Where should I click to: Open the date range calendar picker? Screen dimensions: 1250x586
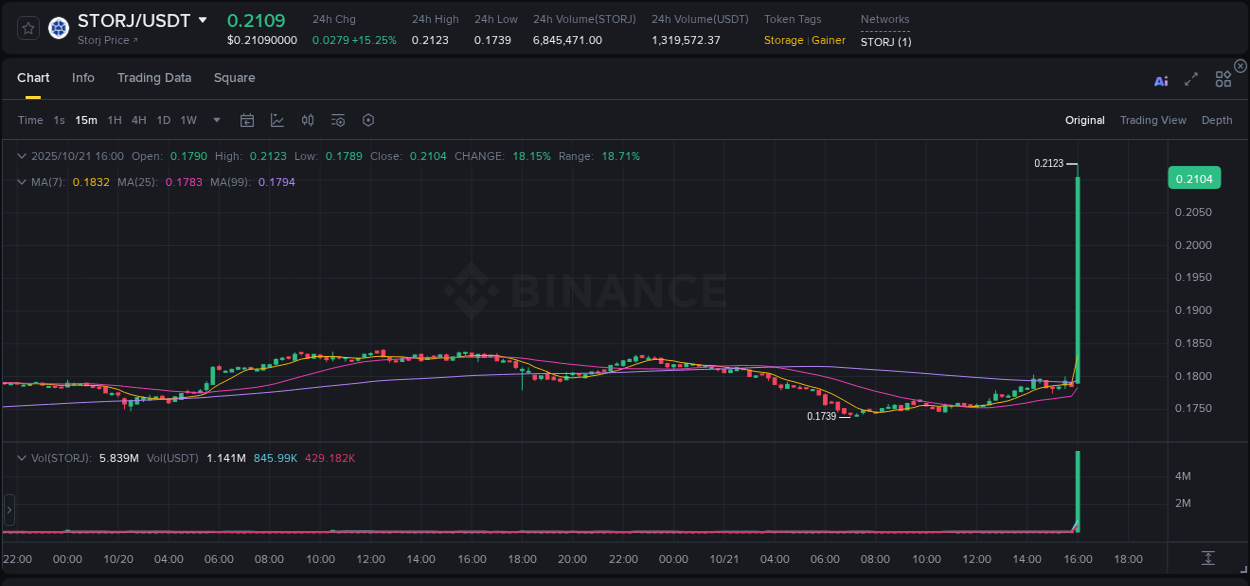tap(247, 119)
